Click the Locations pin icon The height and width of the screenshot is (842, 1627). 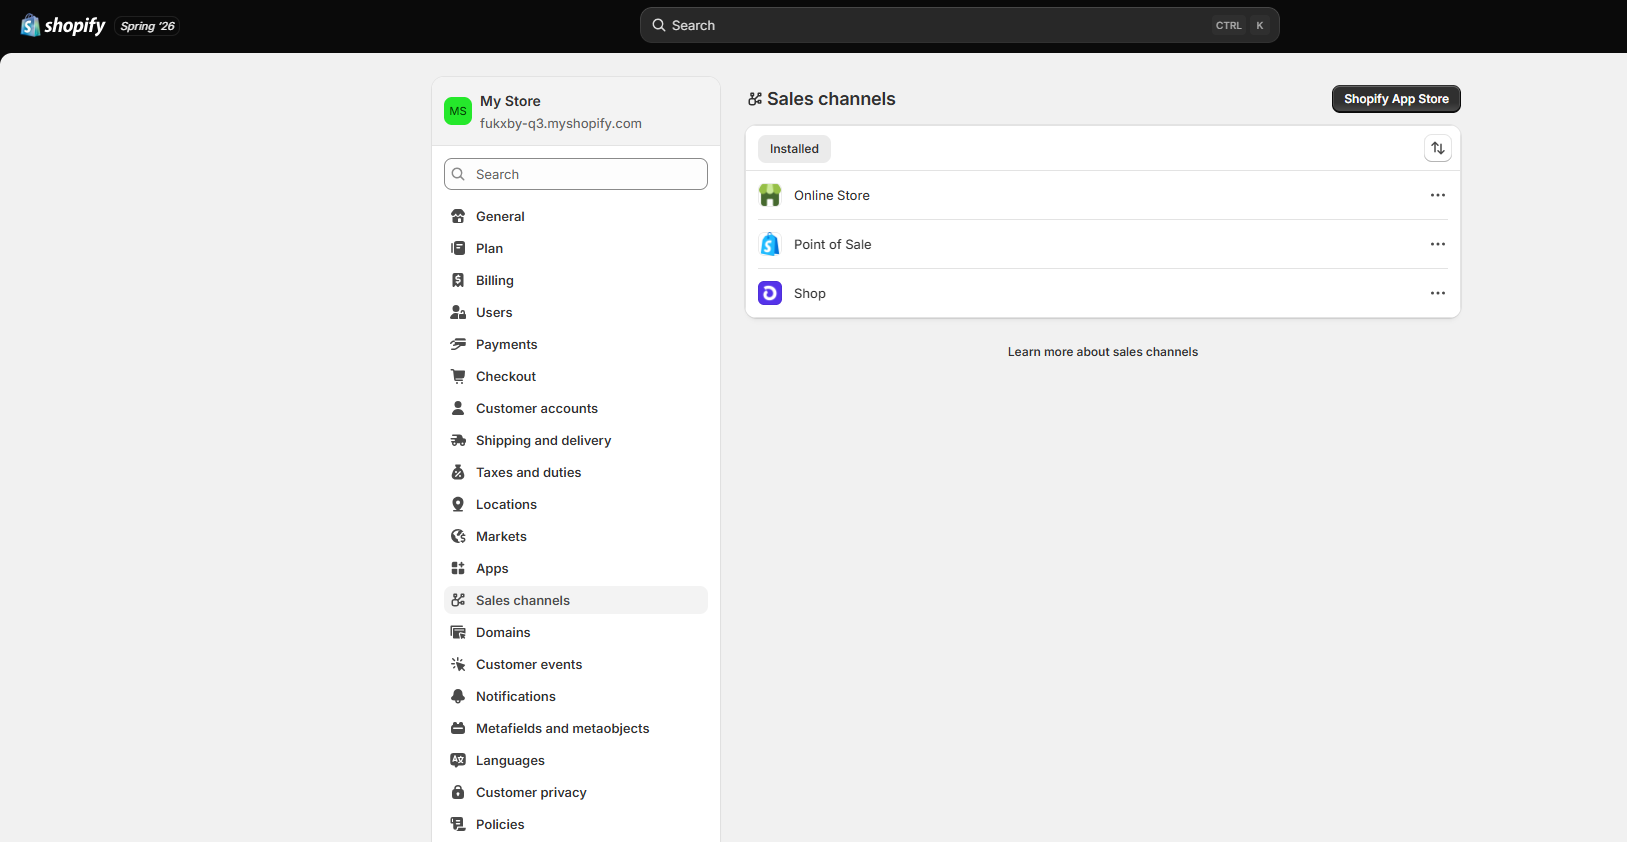[x=458, y=504]
